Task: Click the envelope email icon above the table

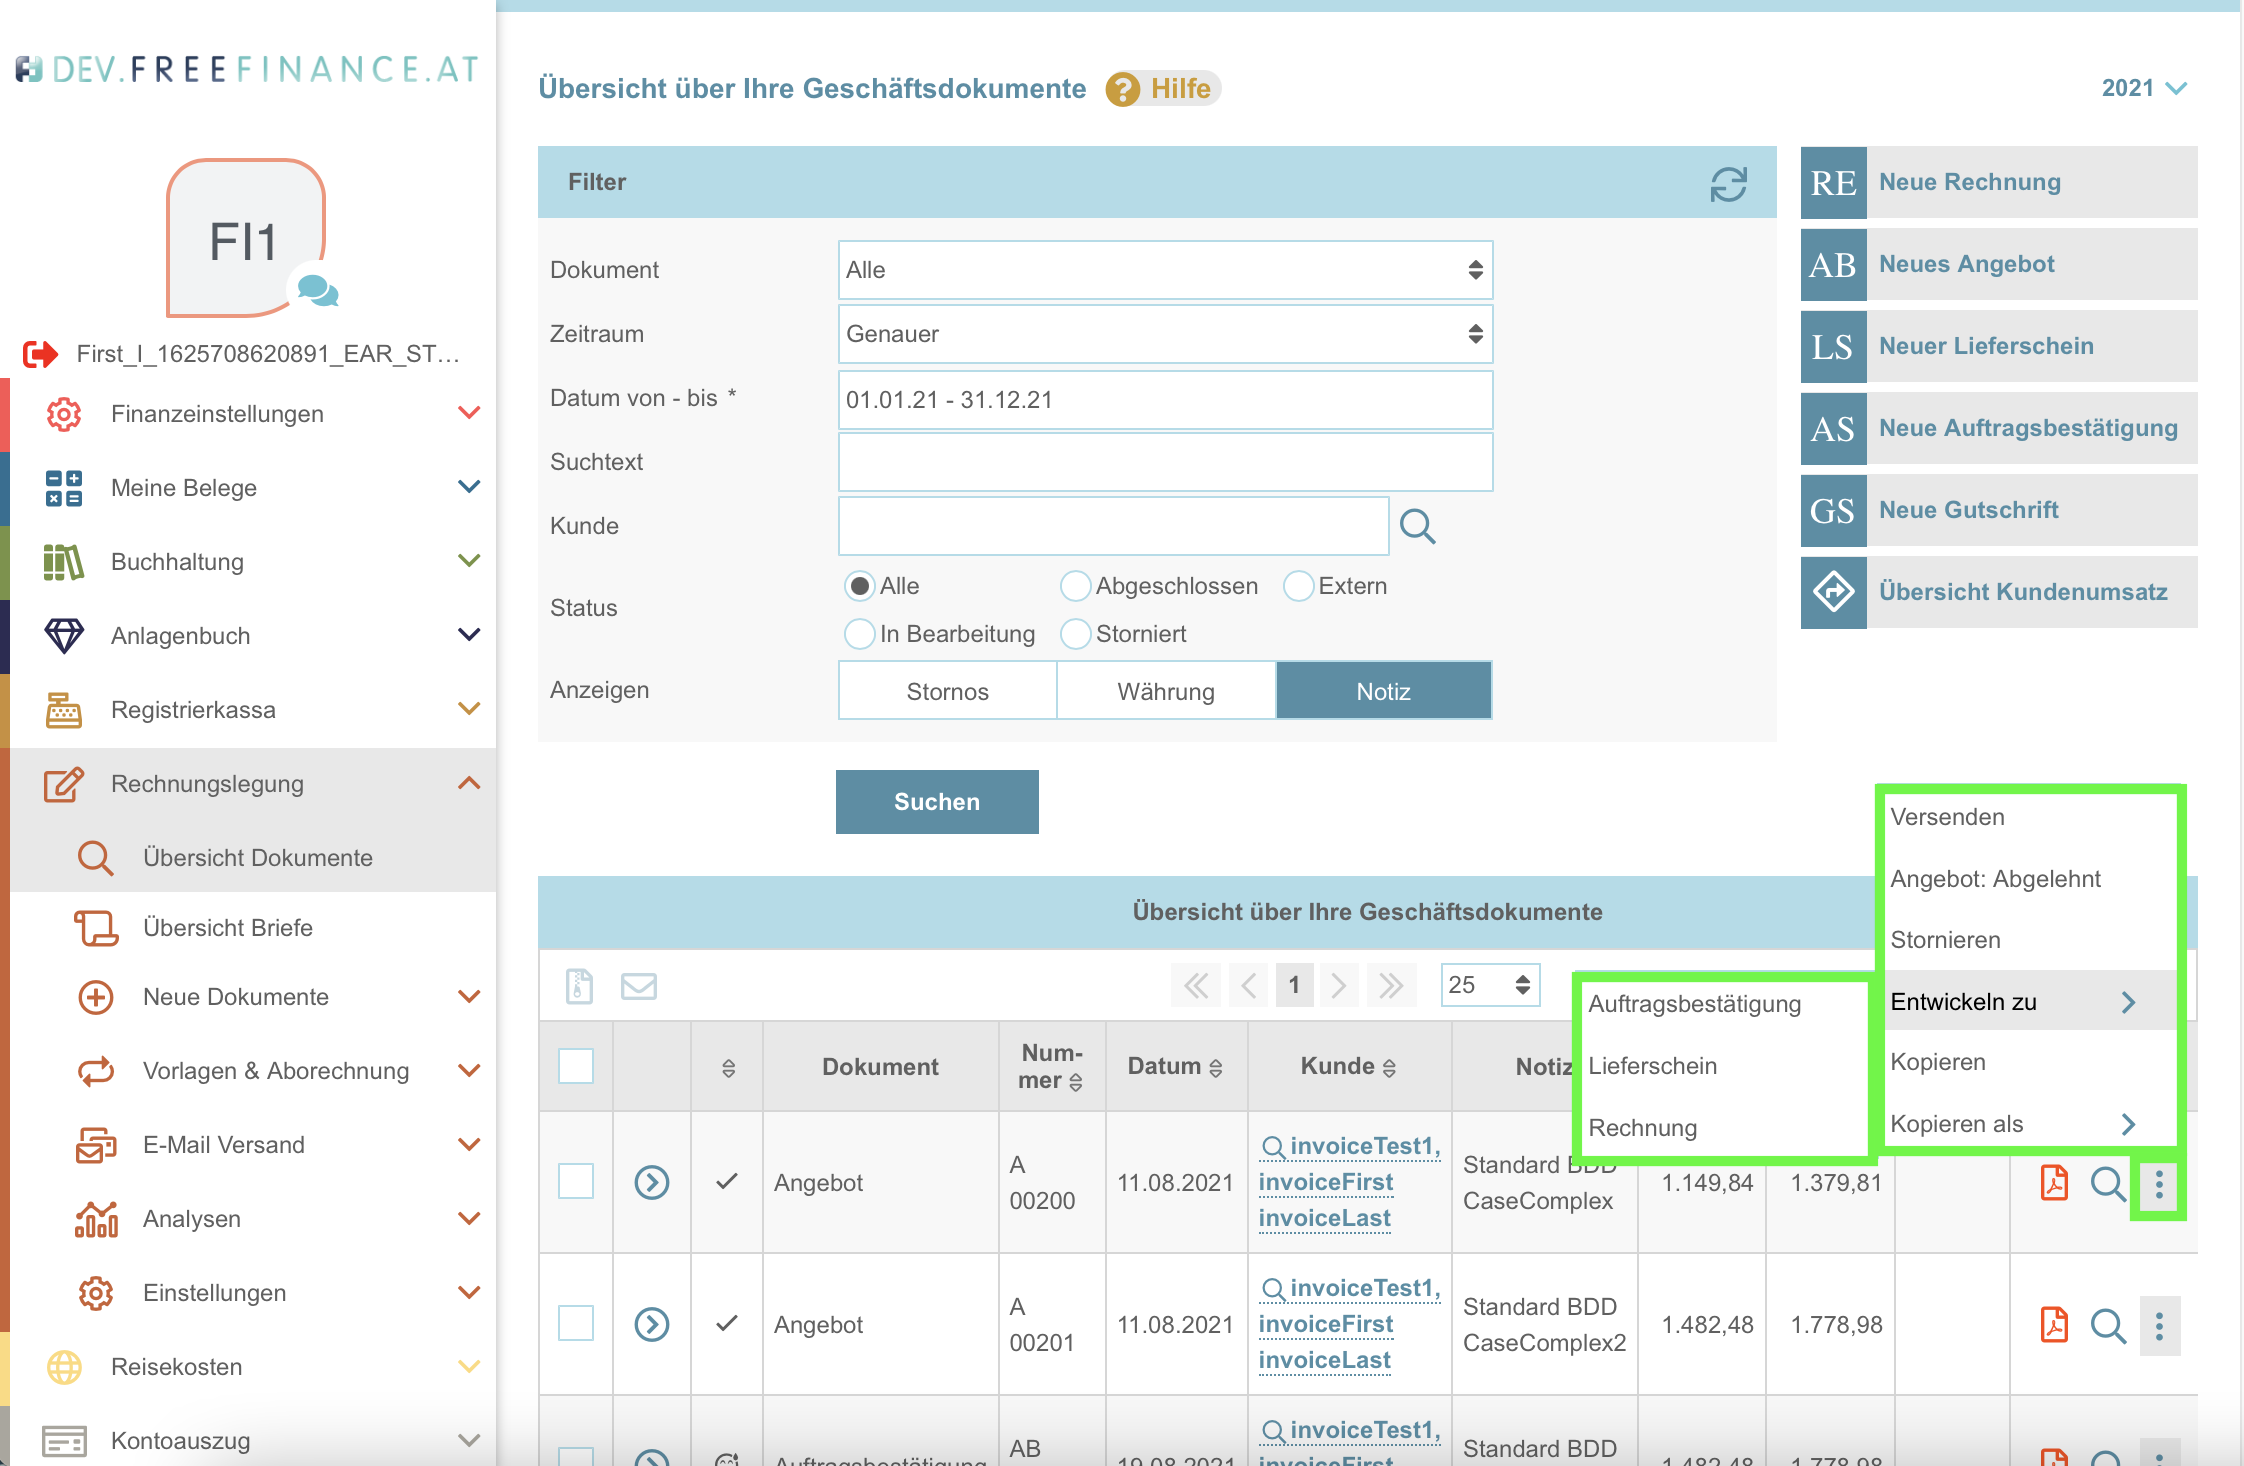Action: pos(638,987)
